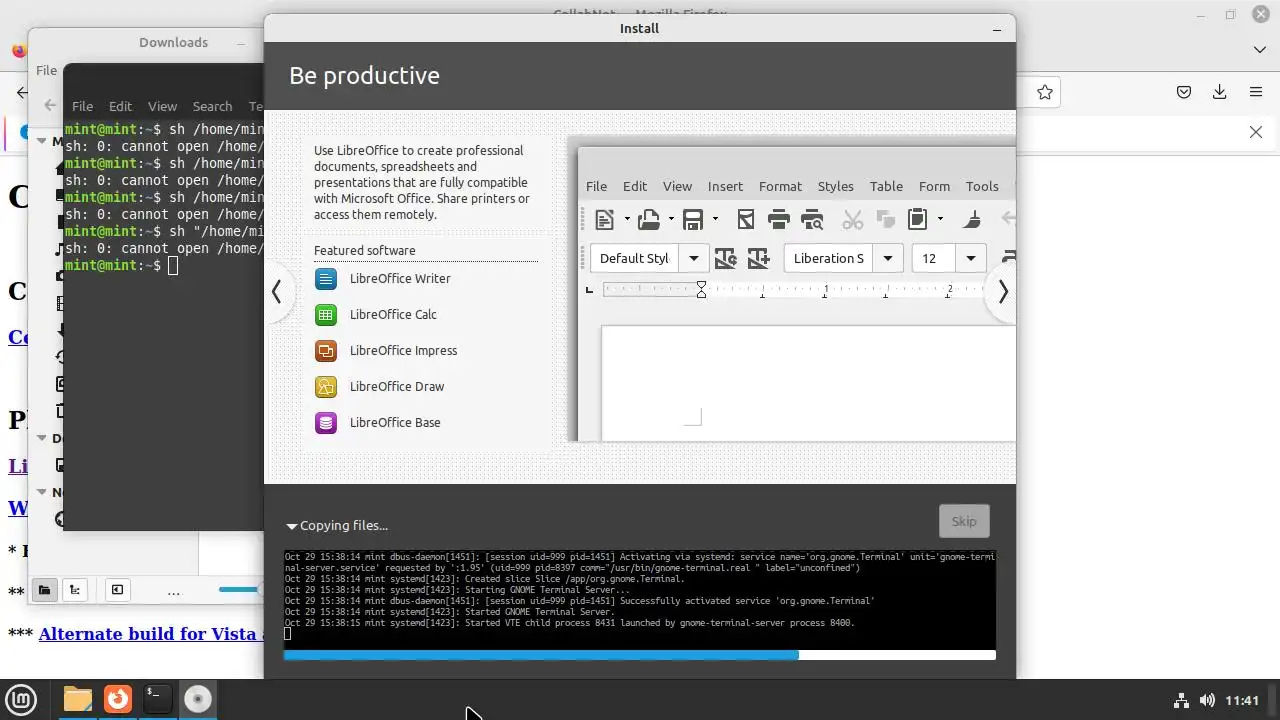Click the Alternate build for Vista link
Image resolution: width=1280 pixels, height=720 pixels.
(x=151, y=634)
